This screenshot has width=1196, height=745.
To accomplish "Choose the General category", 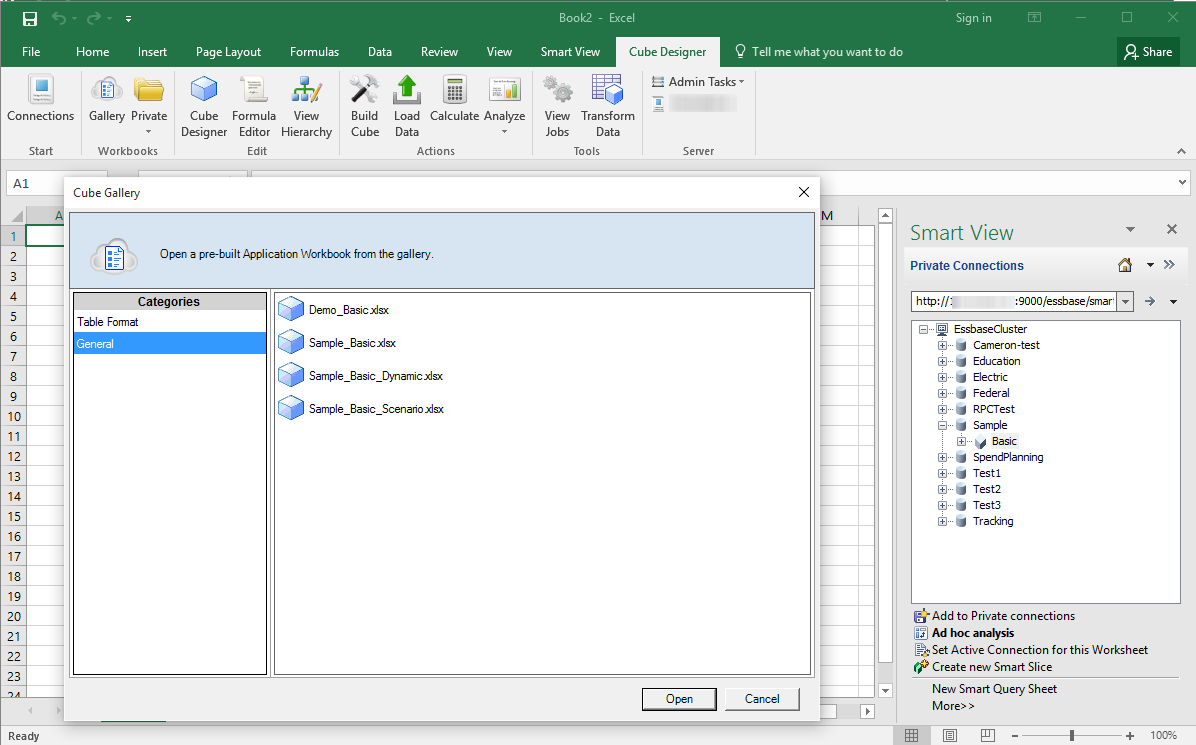I will click(x=170, y=343).
